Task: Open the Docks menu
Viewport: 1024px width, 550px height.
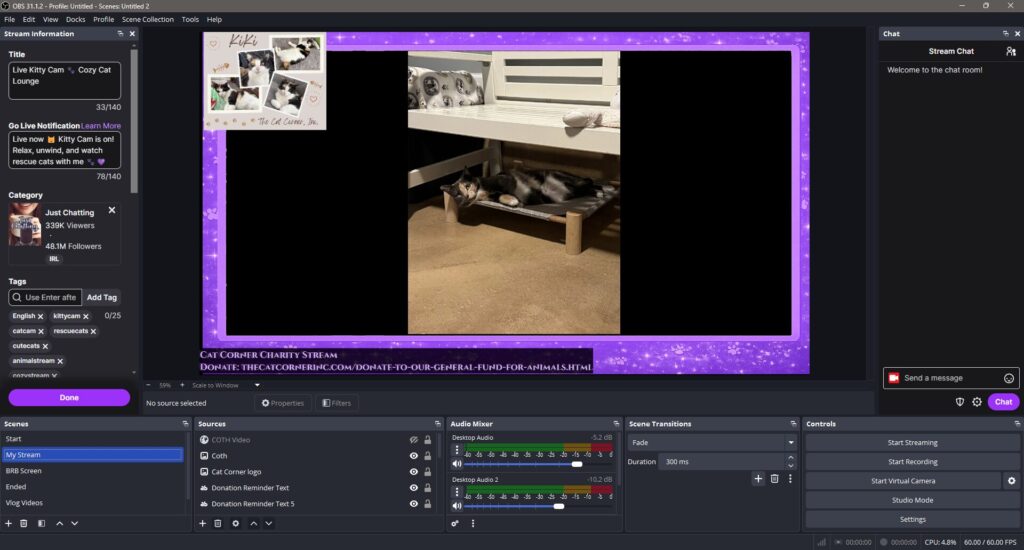Action: [75, 19]
